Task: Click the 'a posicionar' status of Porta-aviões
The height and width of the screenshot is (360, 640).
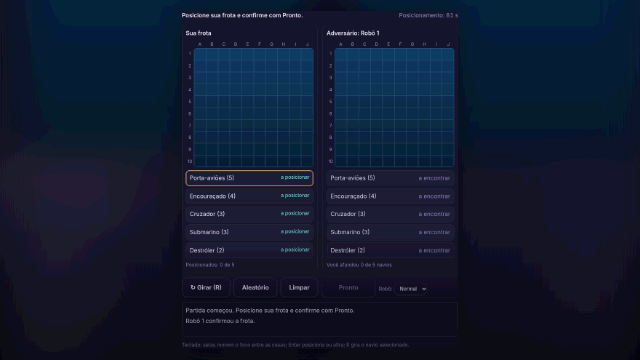Action: pyautogui.click(x=295, y=178)
